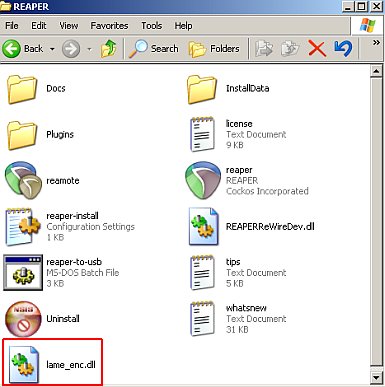Click the Windows flag logo
The width and height of the screenshot is (385, 387).
point(367,25)
